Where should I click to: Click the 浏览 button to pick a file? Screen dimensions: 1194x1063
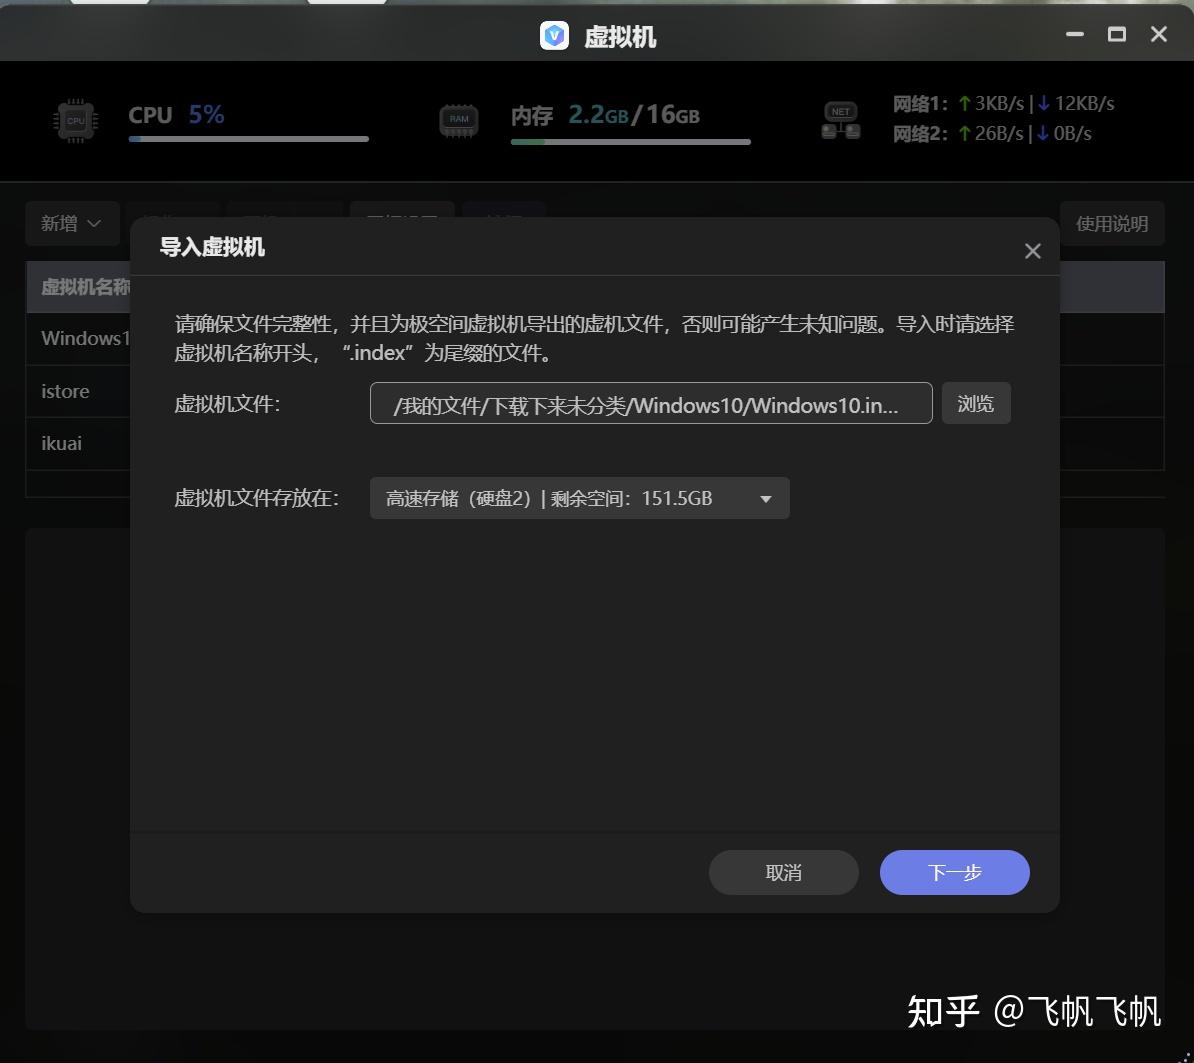[975, 402]
